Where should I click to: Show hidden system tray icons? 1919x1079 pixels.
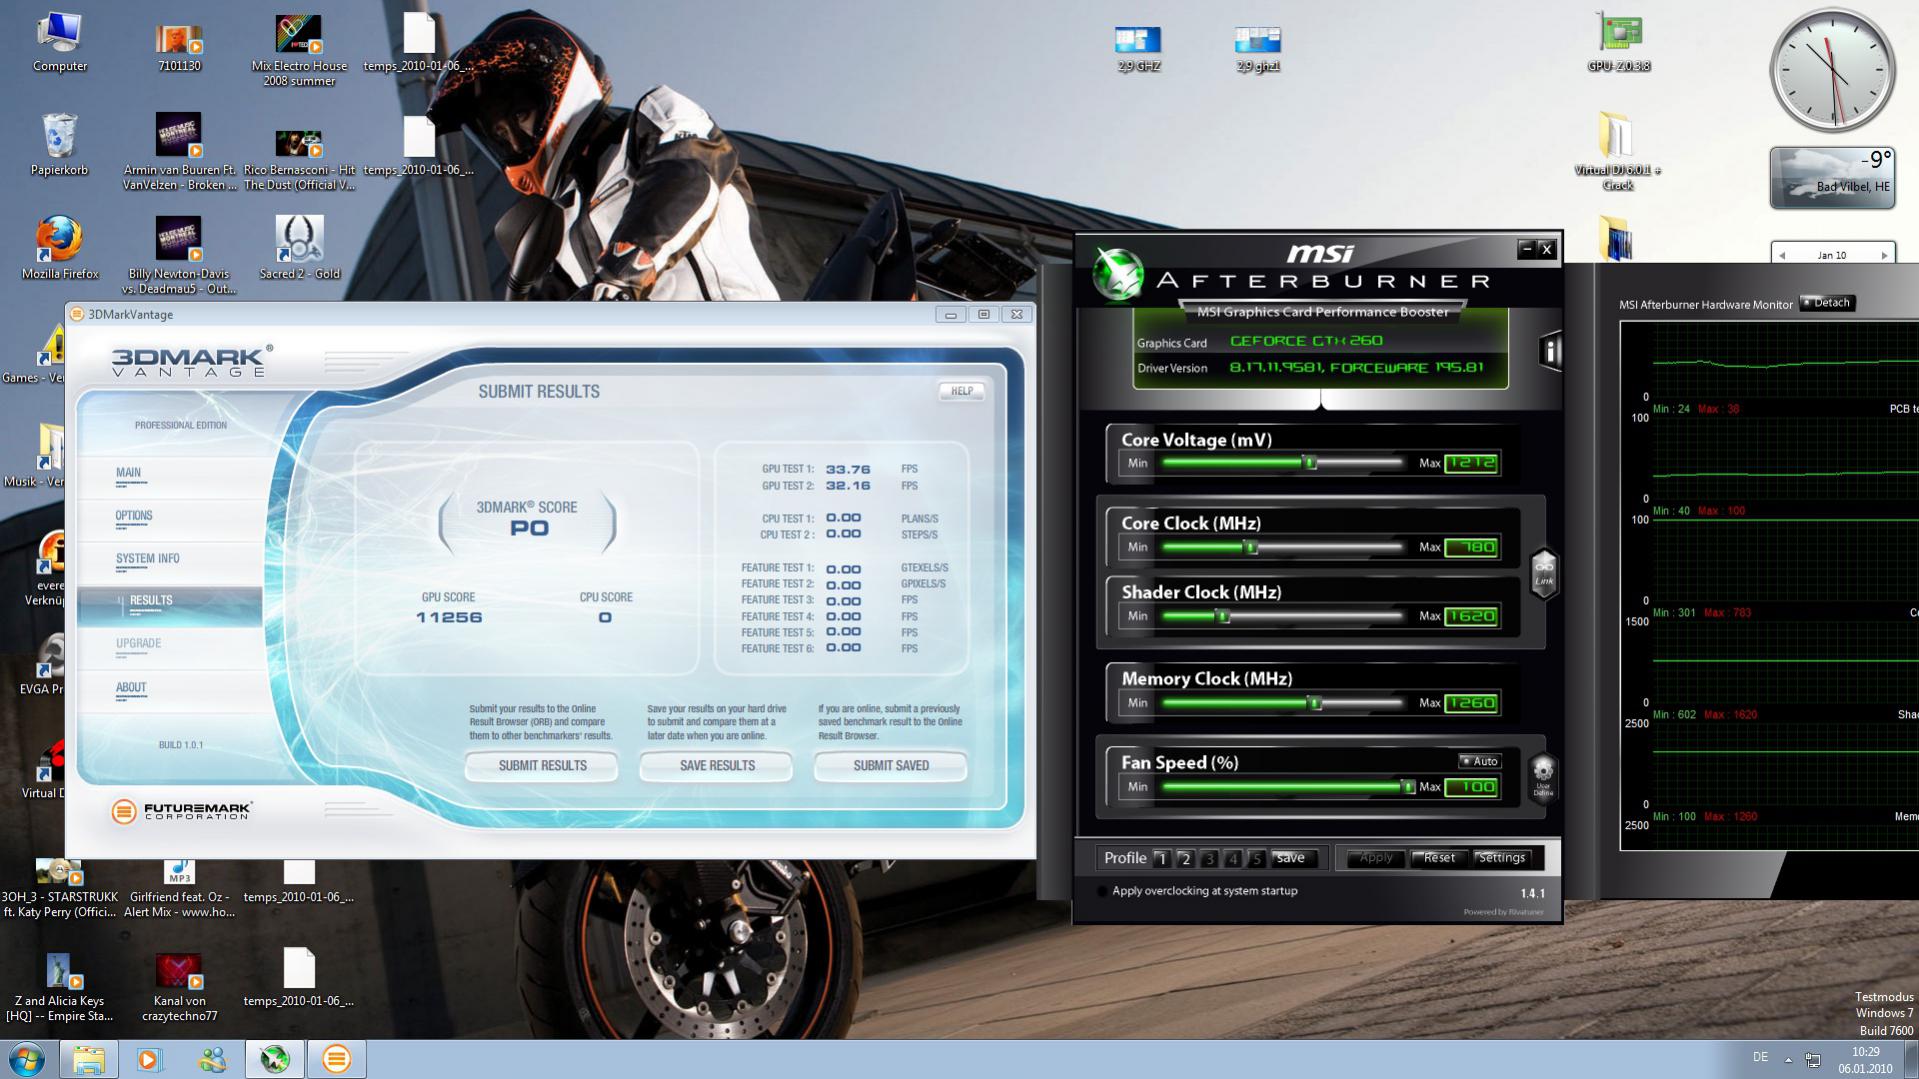pos(1788,1059)
